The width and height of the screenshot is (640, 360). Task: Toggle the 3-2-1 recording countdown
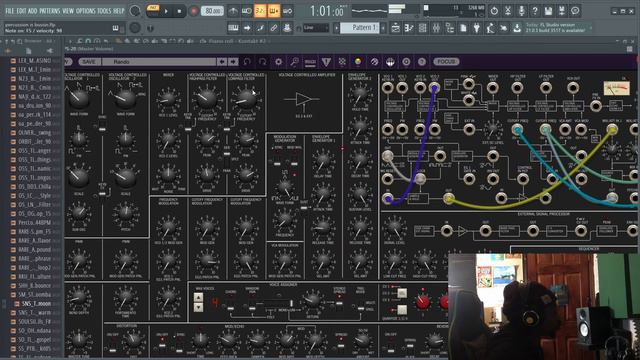coord(260,11)
